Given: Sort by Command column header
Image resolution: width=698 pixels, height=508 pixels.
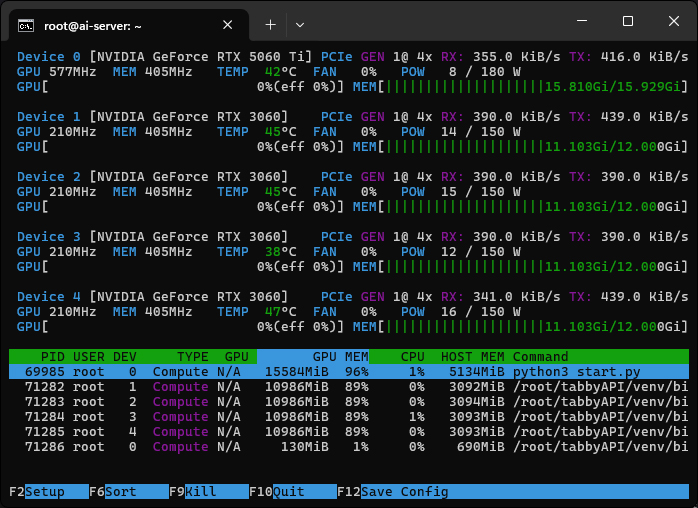Looking at the screenshot, I should tap(540, 357).
